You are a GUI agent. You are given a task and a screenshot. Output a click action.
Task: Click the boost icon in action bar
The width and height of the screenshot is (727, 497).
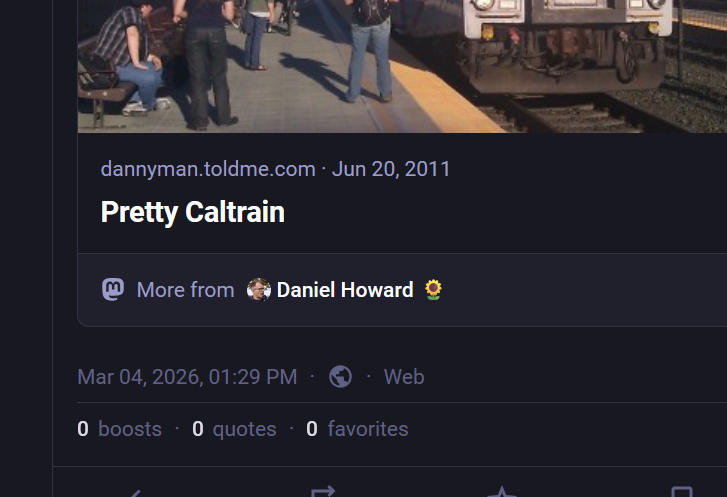321,491
